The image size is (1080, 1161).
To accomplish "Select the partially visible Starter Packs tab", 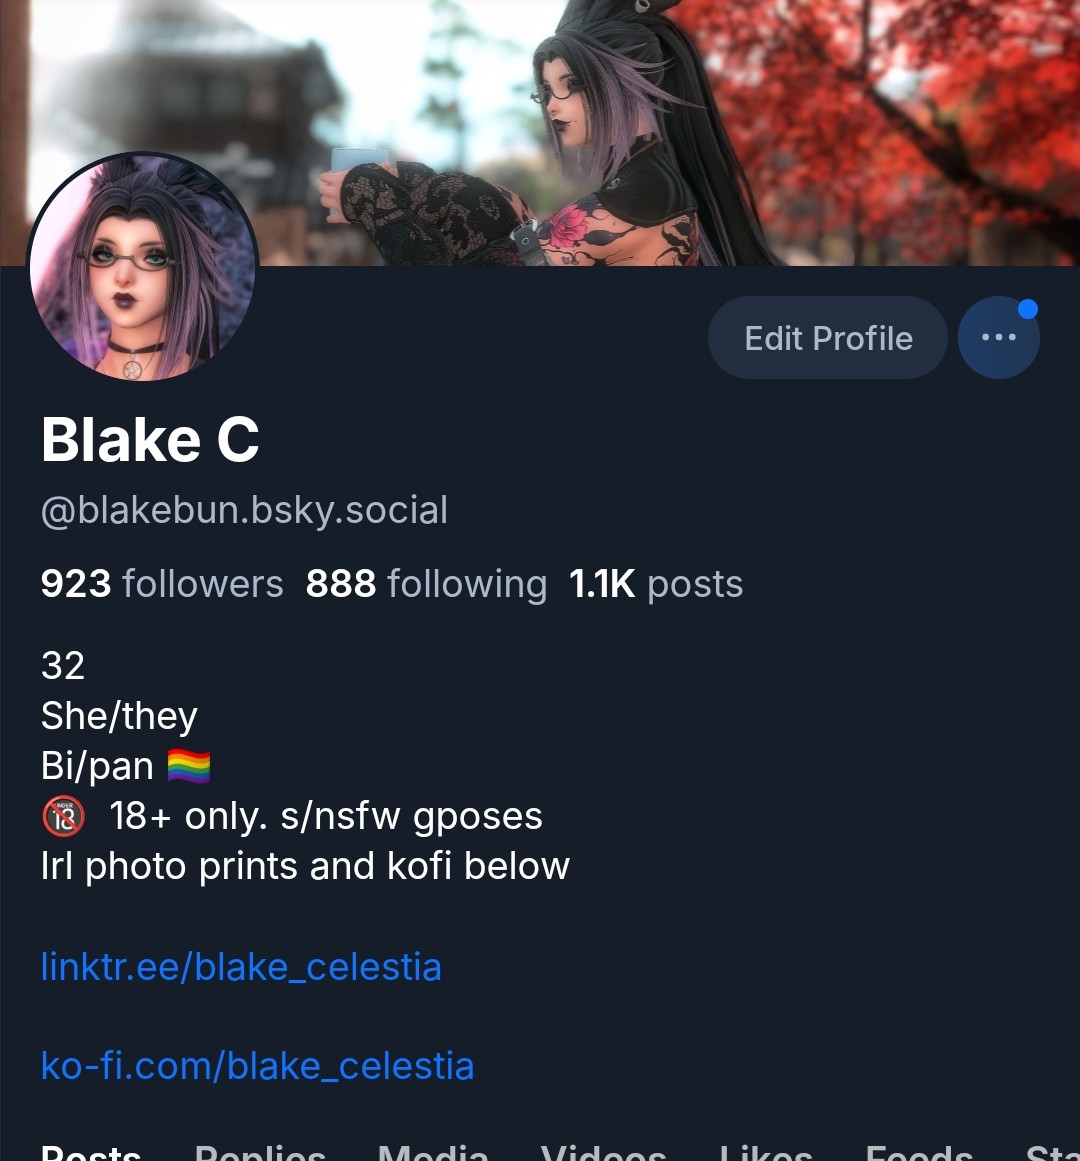I will click(x=1053, y=1152).
